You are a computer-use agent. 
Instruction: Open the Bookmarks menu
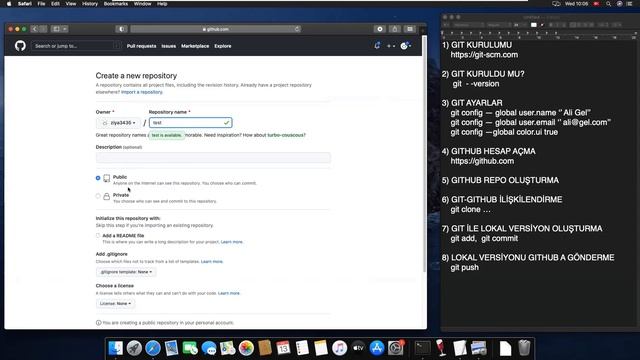(x=116, y=4)
